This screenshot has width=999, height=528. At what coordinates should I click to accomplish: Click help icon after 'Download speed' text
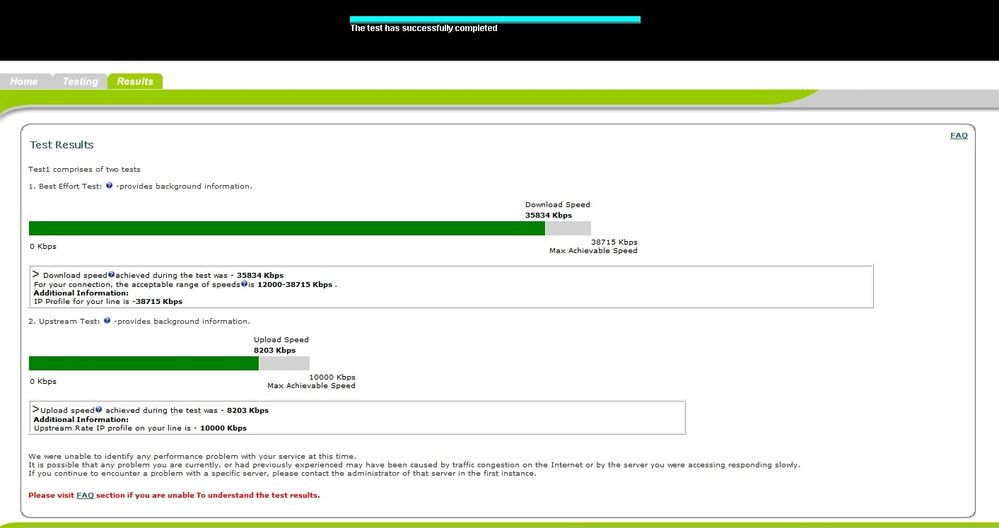(111, 274)
